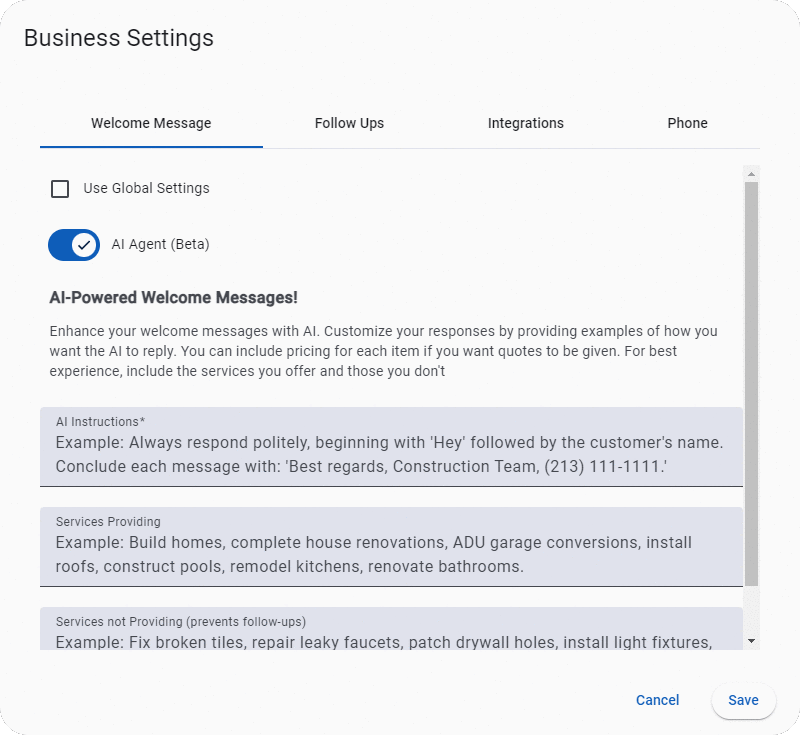Toggle the AI Agent (Beta) switch off
The height and width of the screenshot is (735, 800).
pos(74,244)
